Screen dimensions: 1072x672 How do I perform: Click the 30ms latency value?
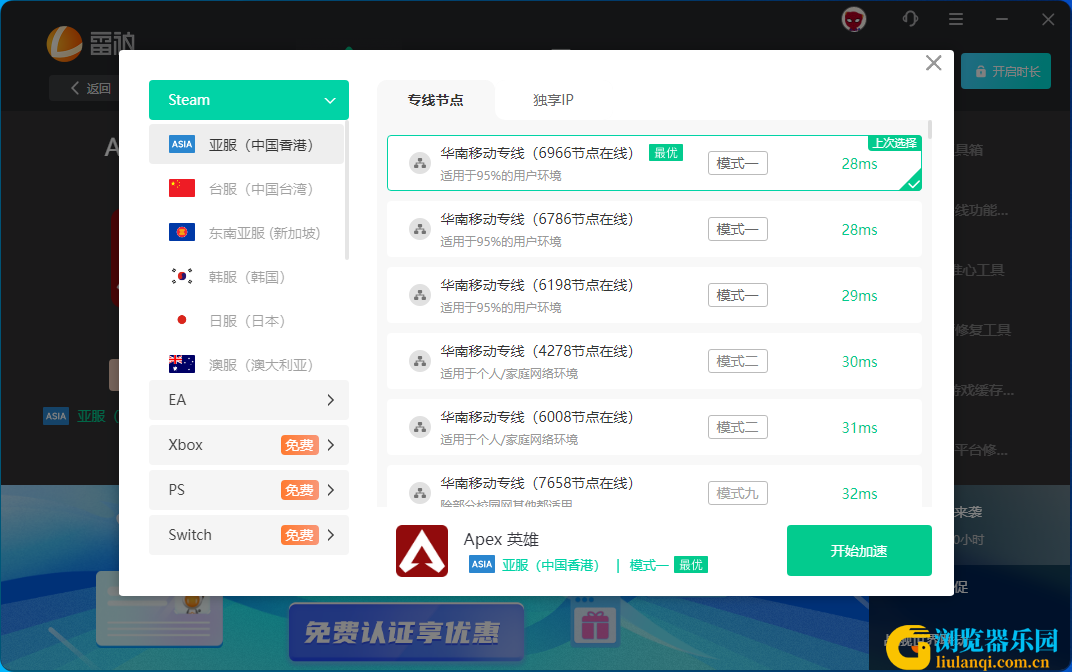coord(859,362)
